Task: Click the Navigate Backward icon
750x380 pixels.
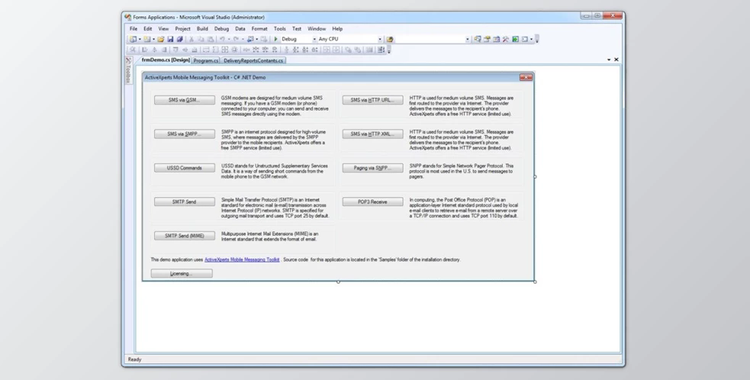Action: click(x=250, y=39)
